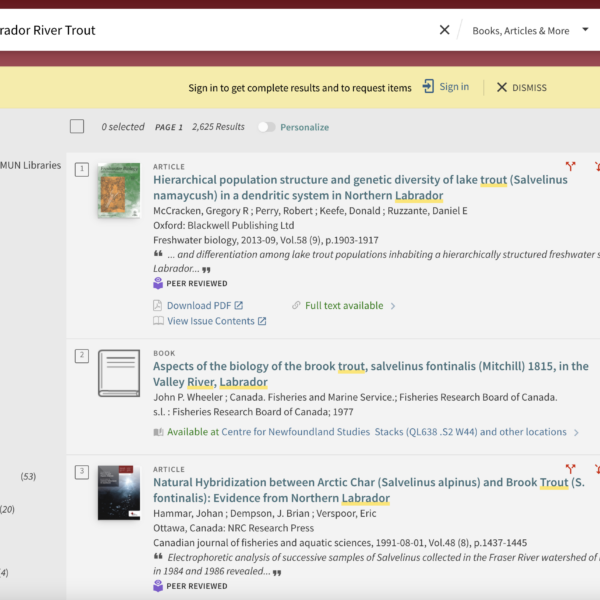Click the Download PDF icon link
The width and height of the screenshot is (600, 600).
[198, 305]
